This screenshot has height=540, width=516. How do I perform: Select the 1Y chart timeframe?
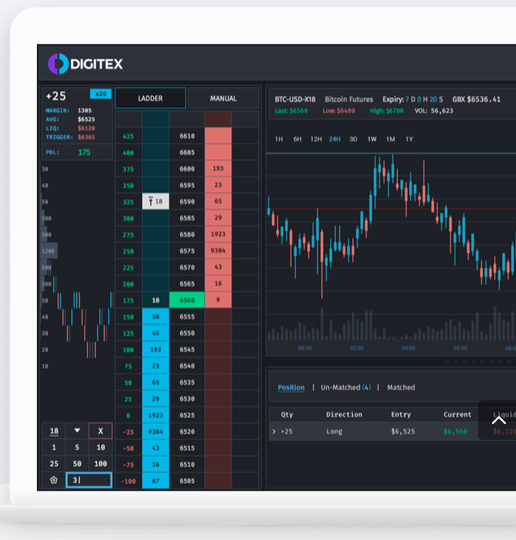click(x=409, y=139)
